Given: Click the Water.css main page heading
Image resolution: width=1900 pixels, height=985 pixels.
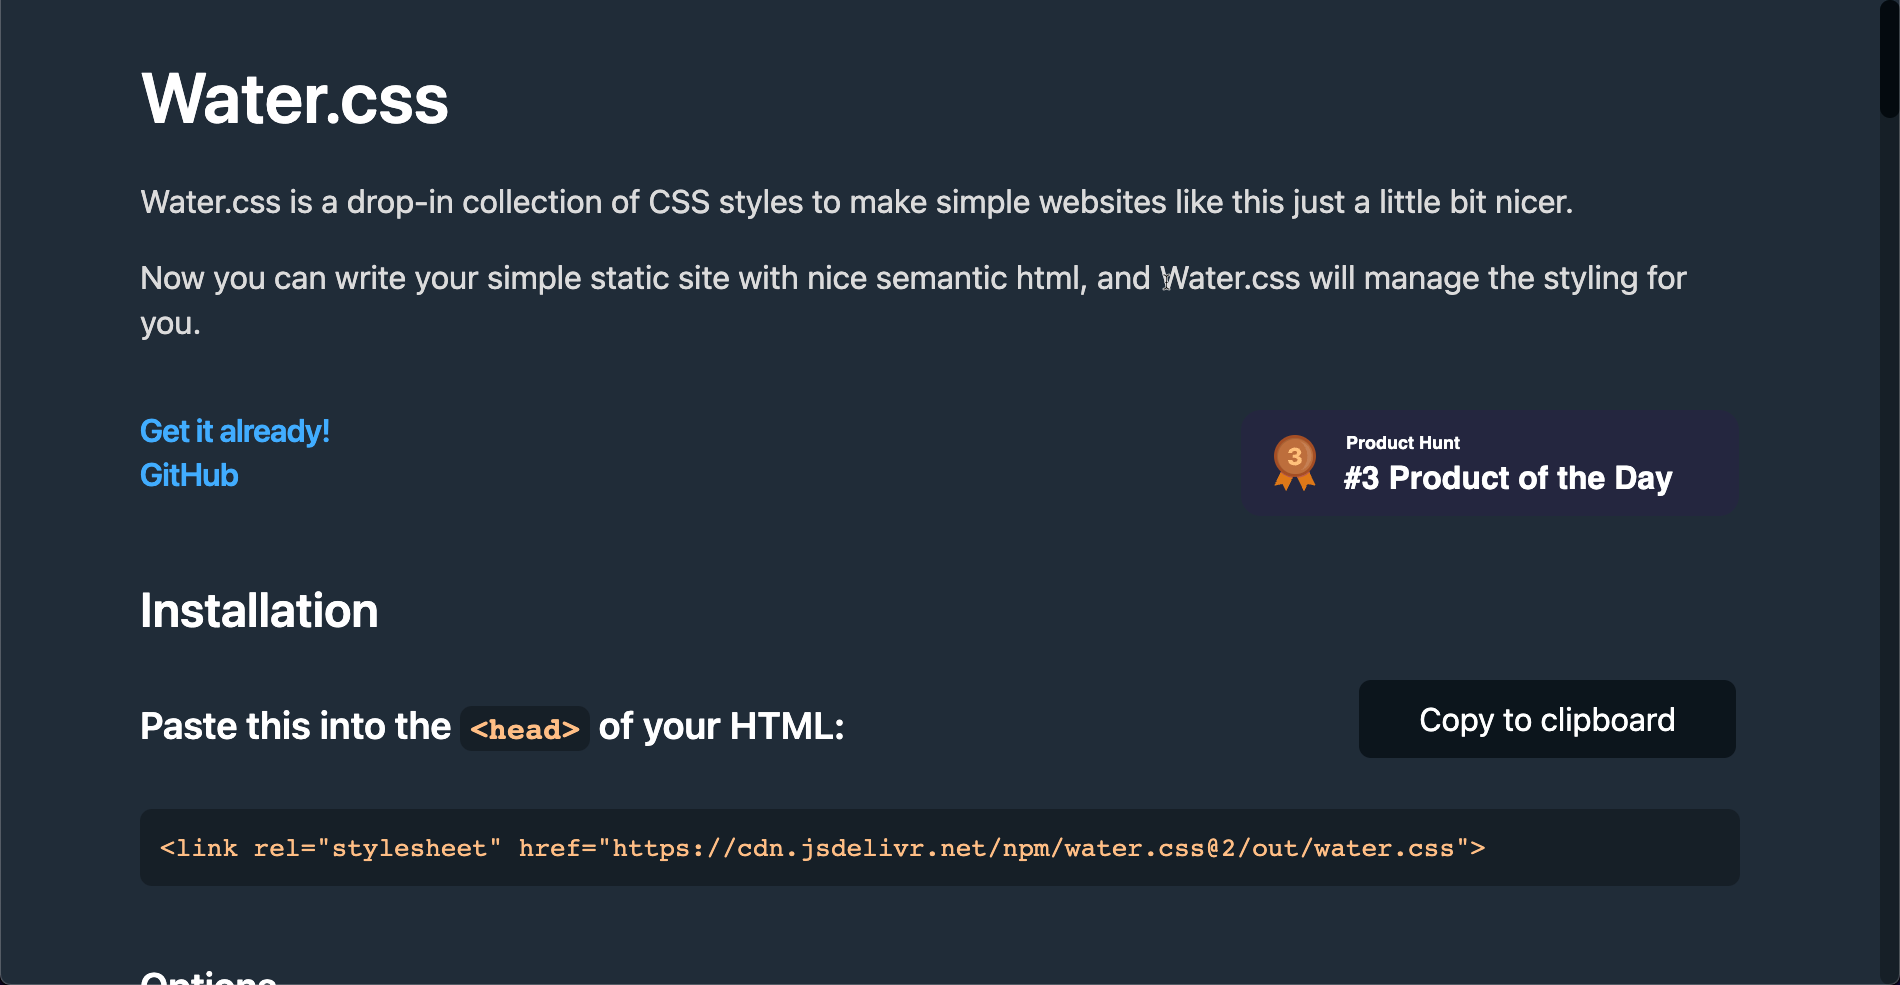Looking at the screenshot, I should click(x=295, y=99).
